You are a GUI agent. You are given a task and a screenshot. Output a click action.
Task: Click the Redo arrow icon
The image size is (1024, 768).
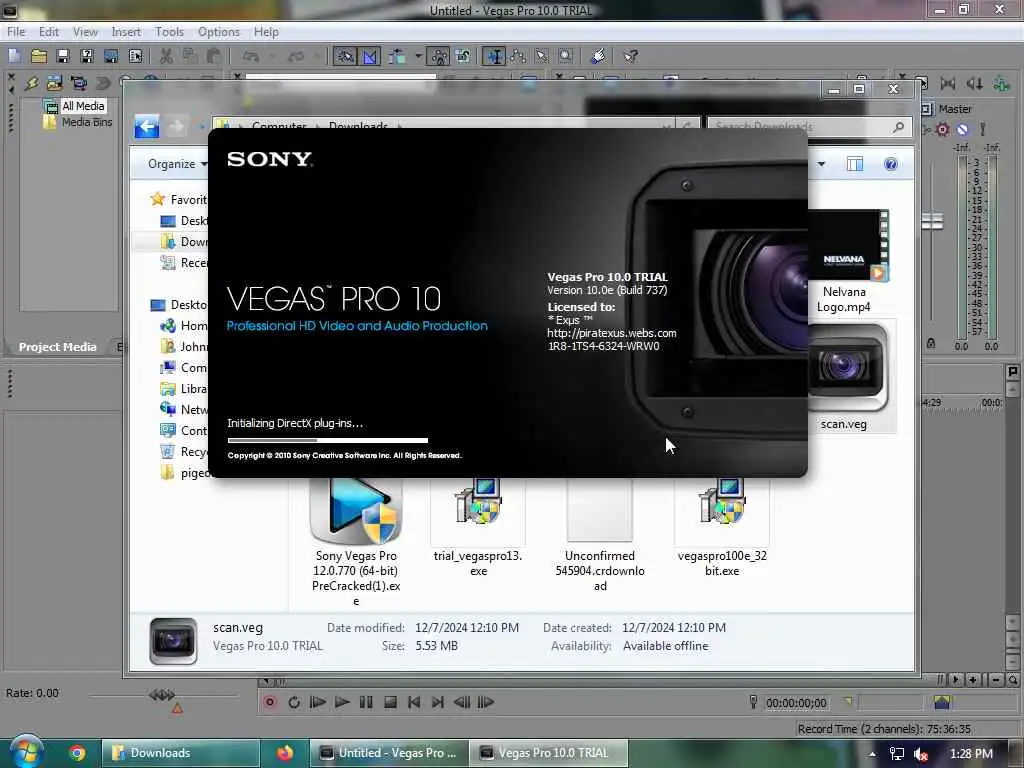coord(296,56)
